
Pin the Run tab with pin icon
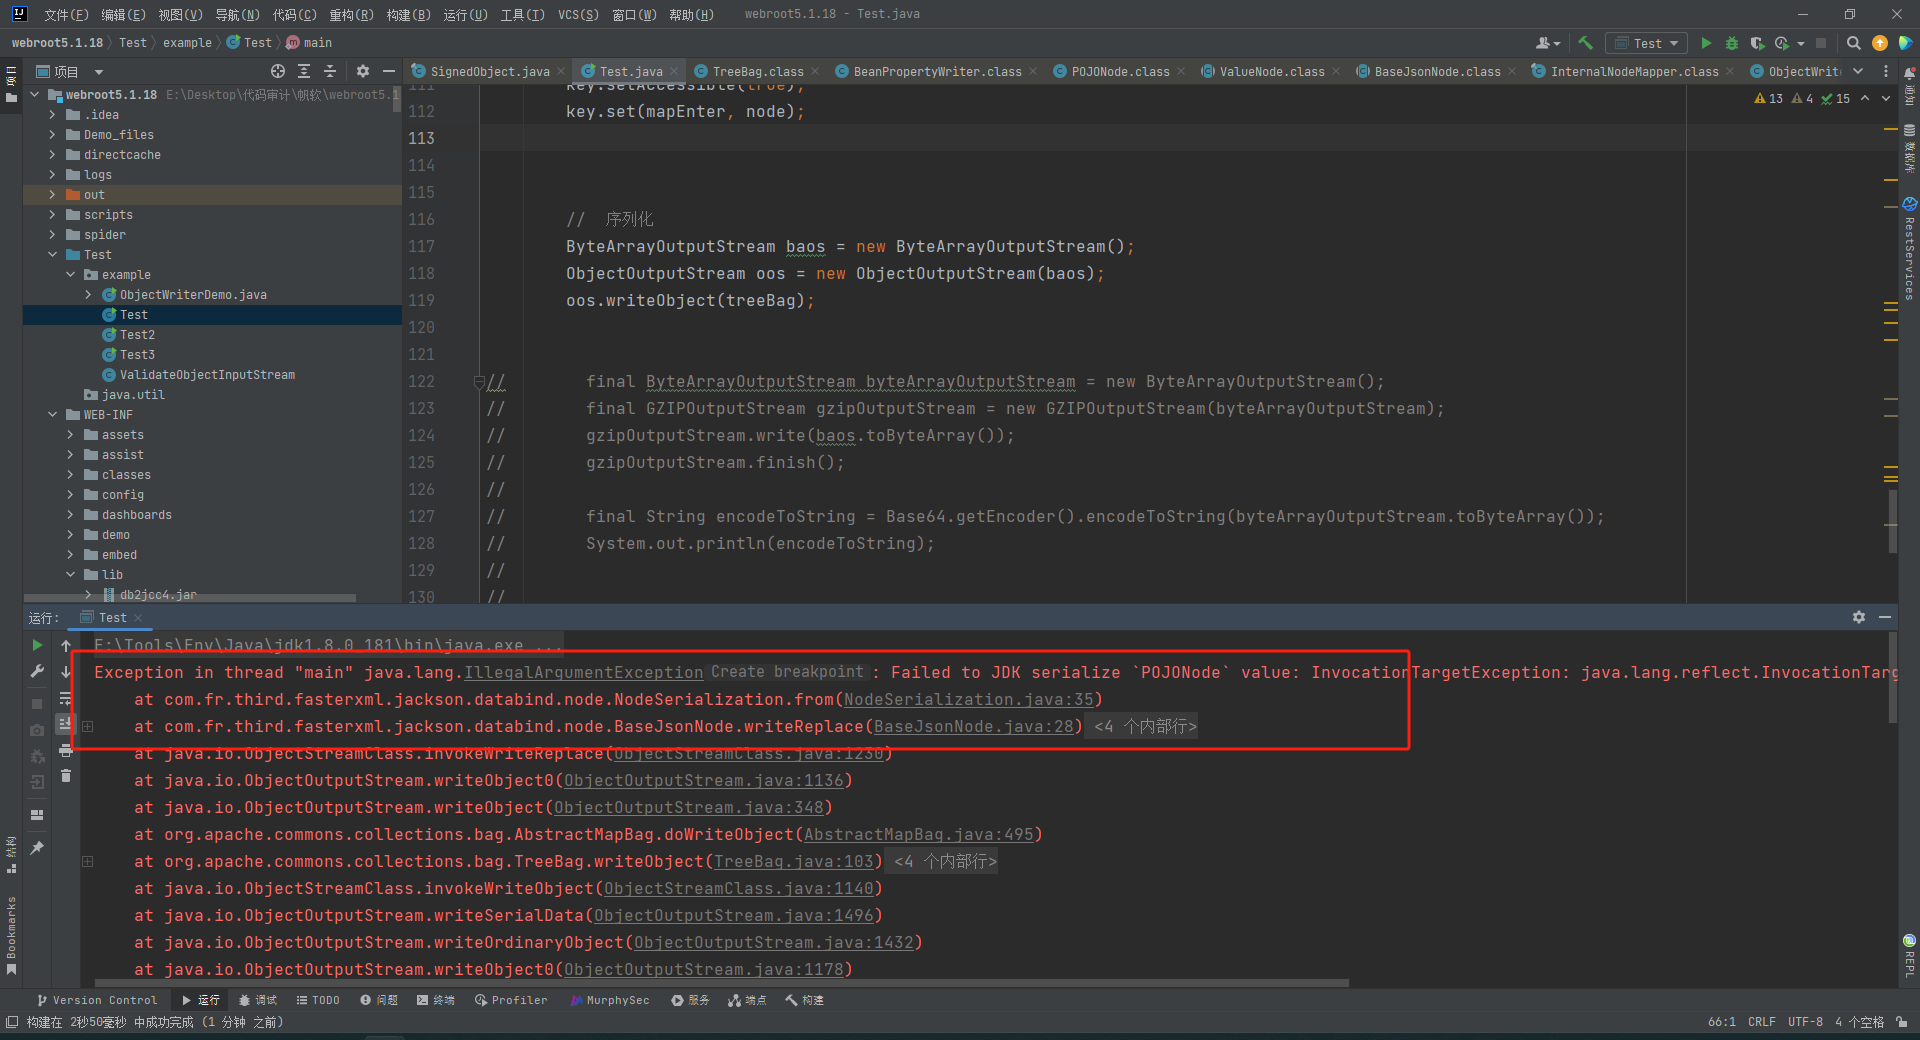pos(37,848)
